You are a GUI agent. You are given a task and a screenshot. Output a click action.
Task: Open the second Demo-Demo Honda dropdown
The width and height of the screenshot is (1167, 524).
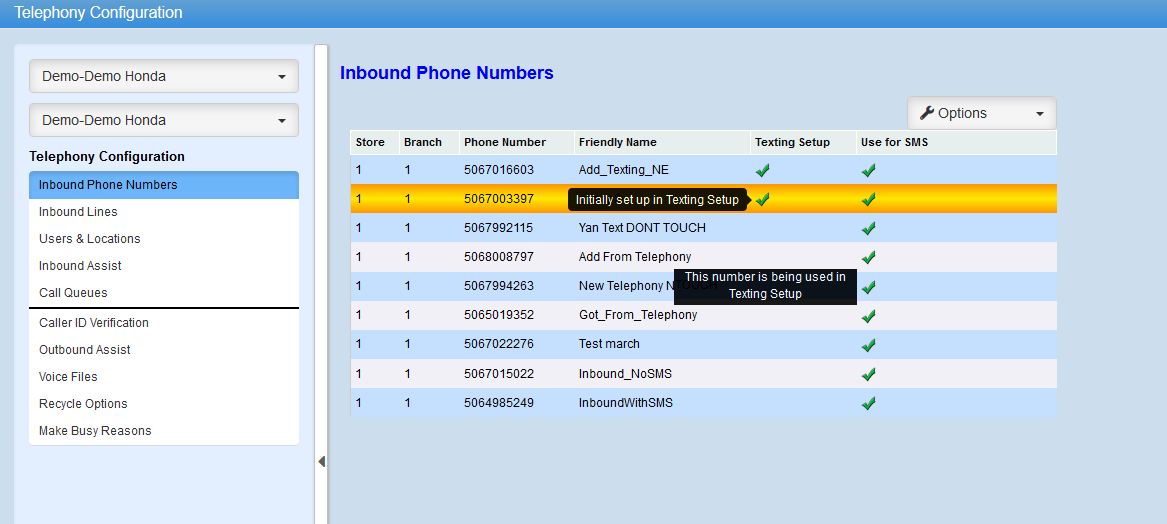pyautogui.click(x=164, y=120)
